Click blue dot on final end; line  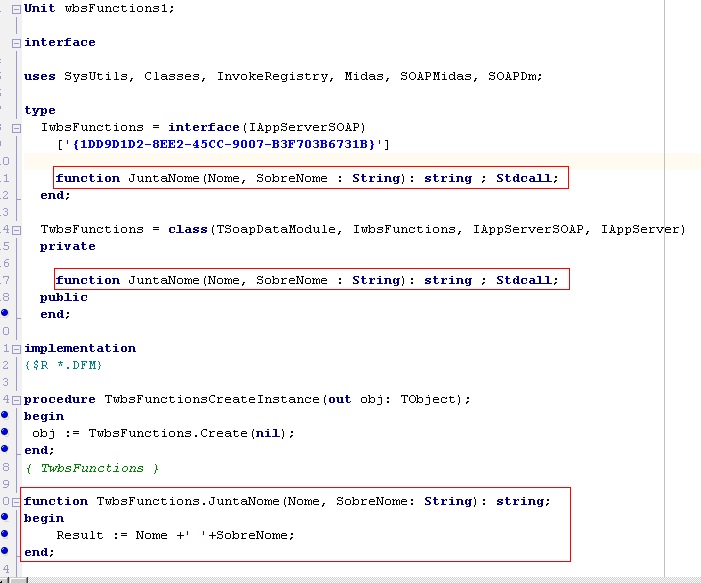(x=4, y=552)
